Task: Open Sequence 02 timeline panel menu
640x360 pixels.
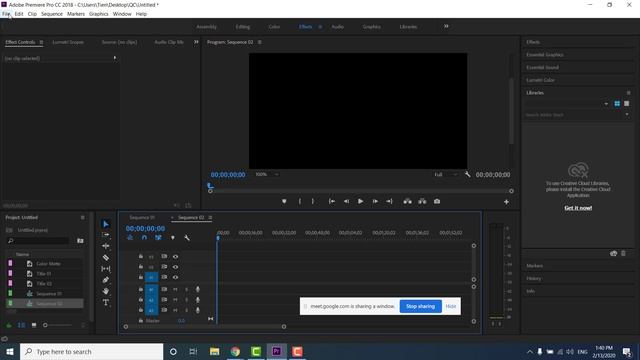Action: [x=210, y=218]
